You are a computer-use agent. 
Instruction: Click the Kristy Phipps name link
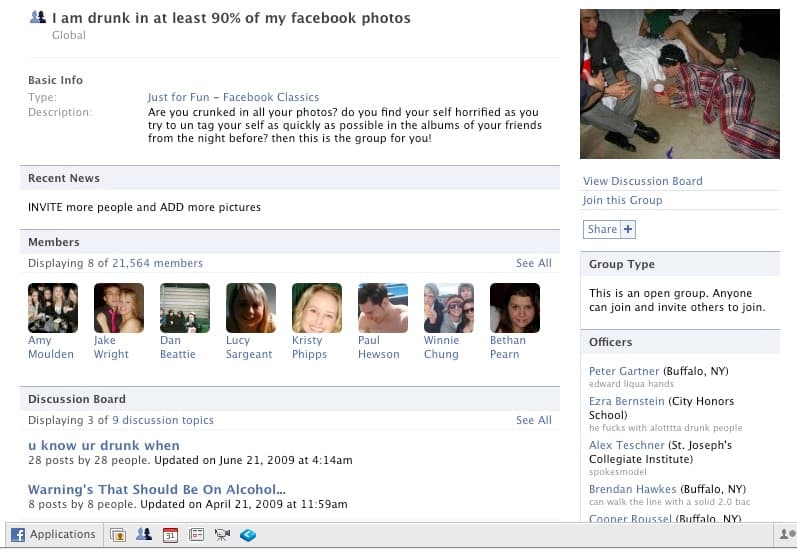(310, 347)
